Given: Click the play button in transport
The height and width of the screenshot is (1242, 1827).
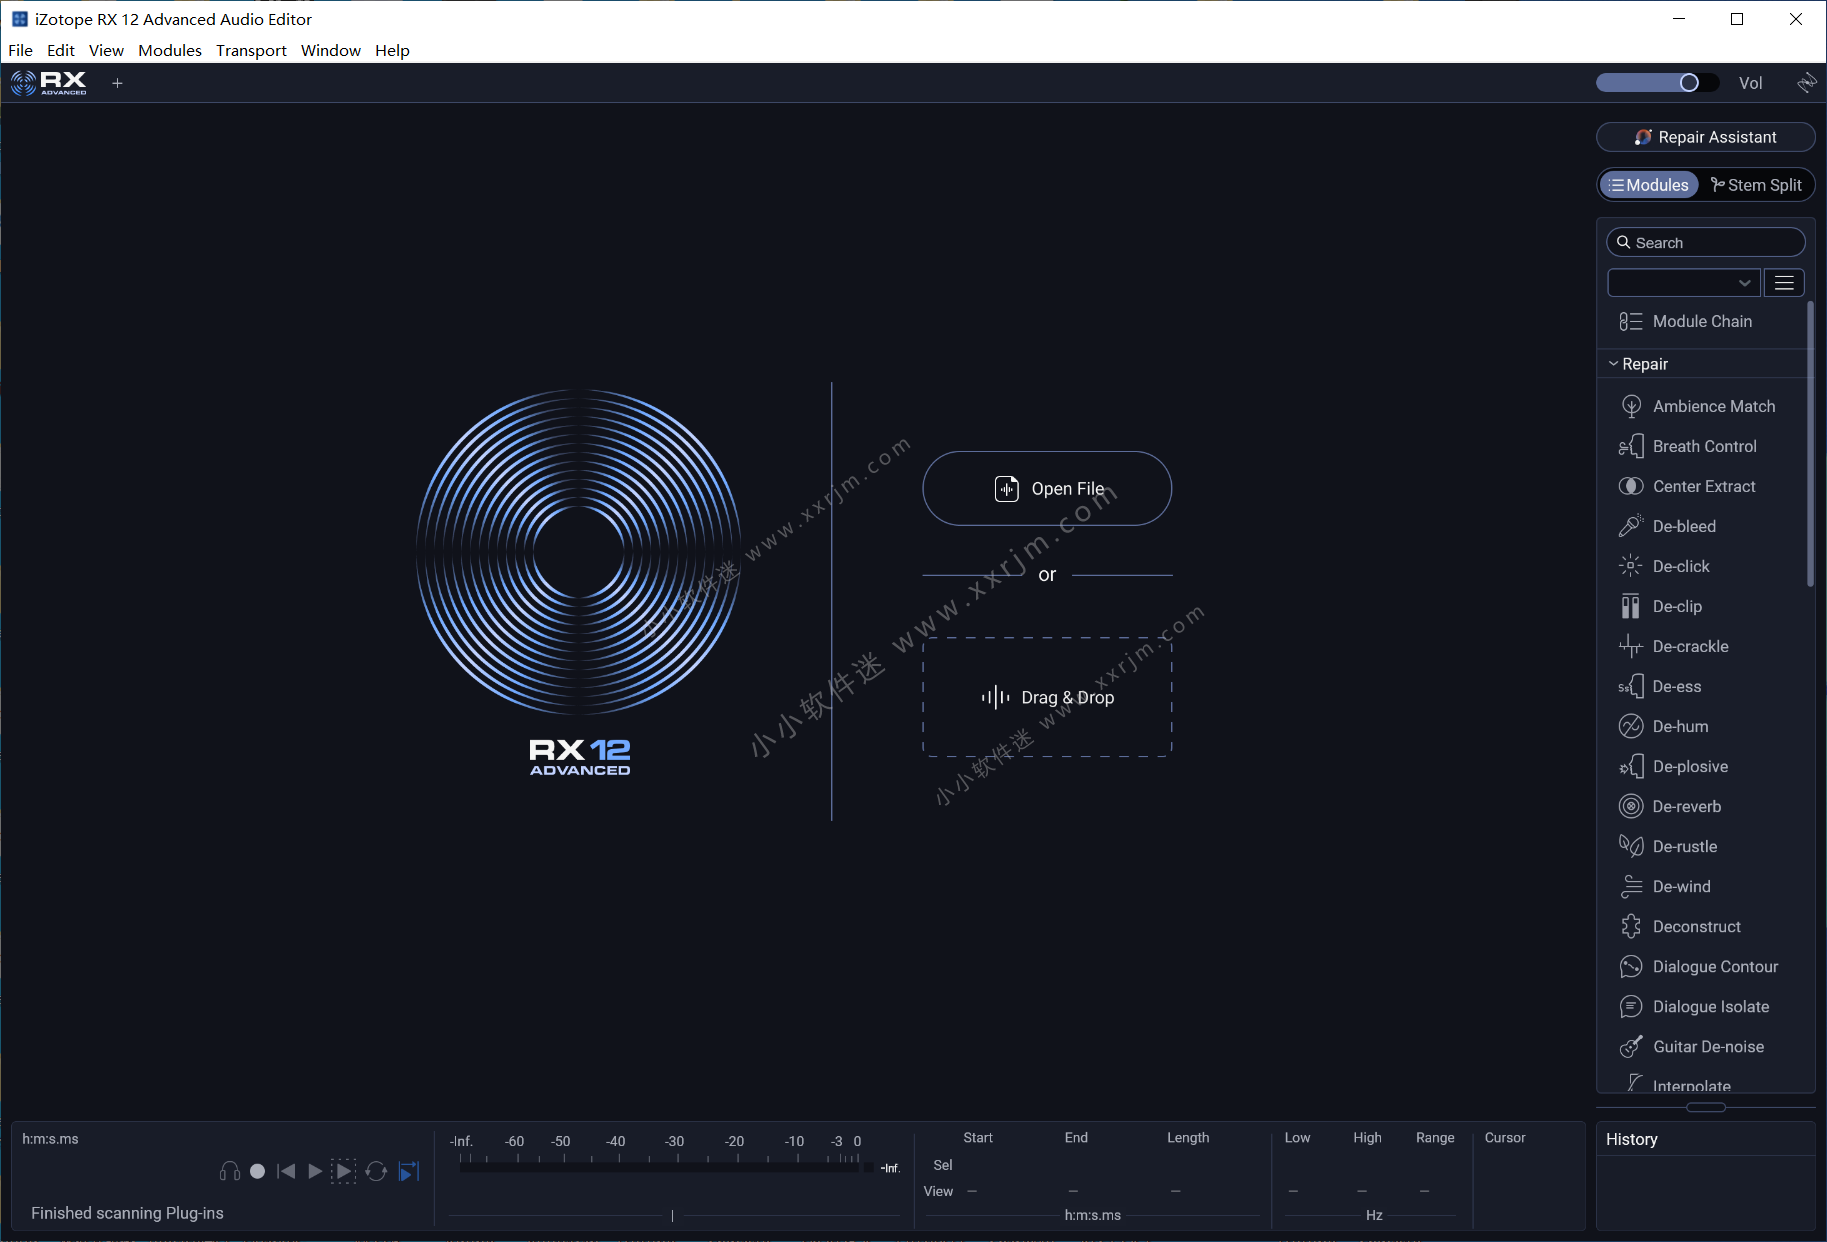Looking at the screenshot, I should pyautogui.click(x=315, y=1171).
